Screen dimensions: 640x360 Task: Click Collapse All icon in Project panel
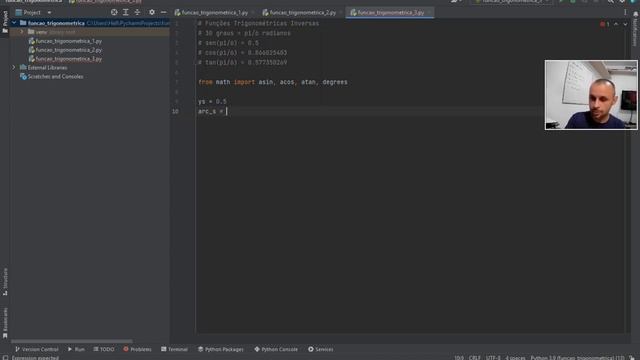(x=137, y=13)
